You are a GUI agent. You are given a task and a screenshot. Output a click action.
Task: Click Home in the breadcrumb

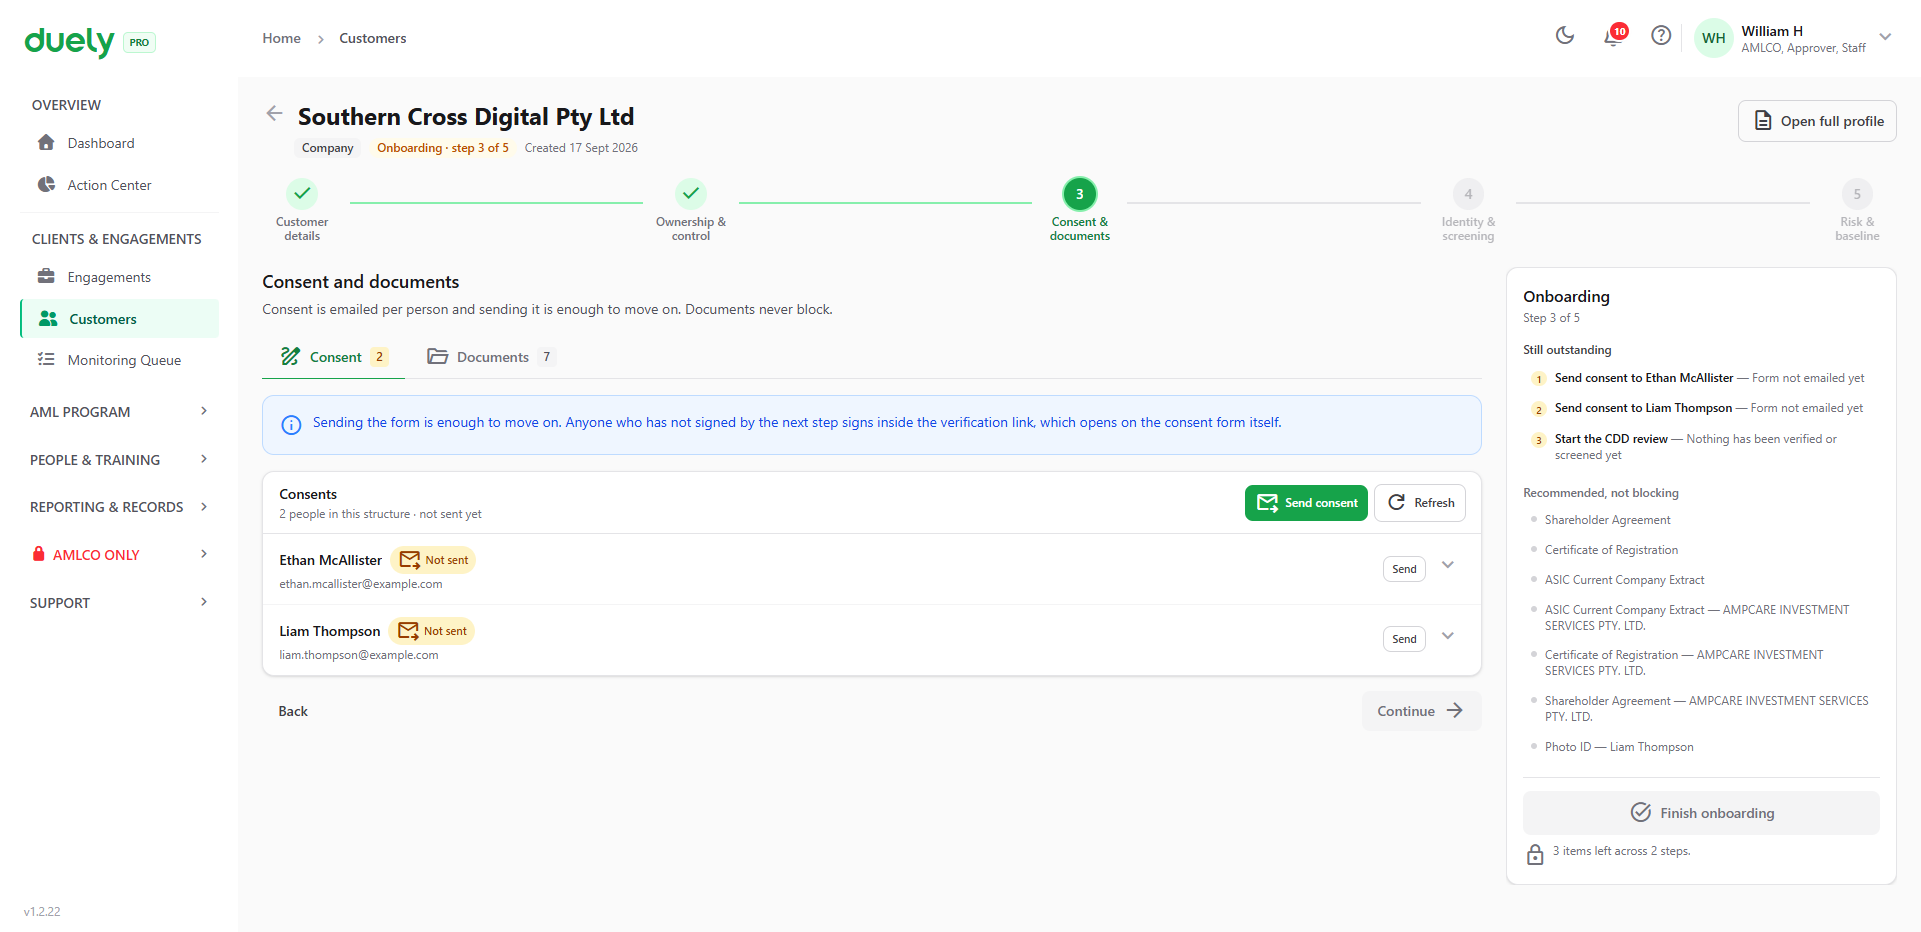(281, 38)
